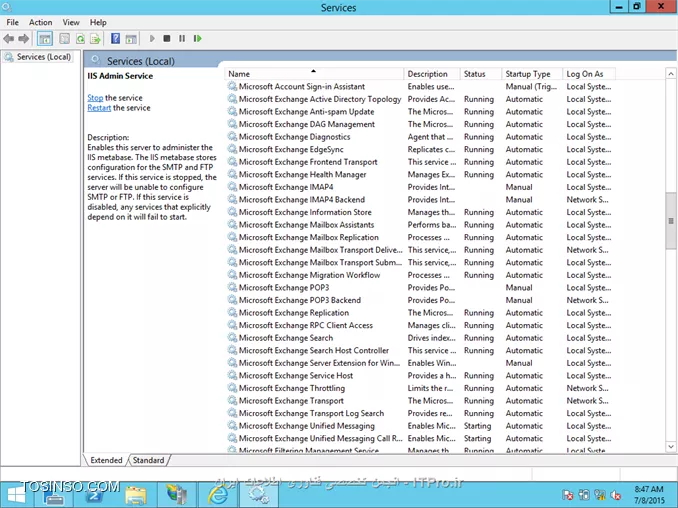
Task: Click the Restart Service icon in the toolbar
Action: point(198,39)
